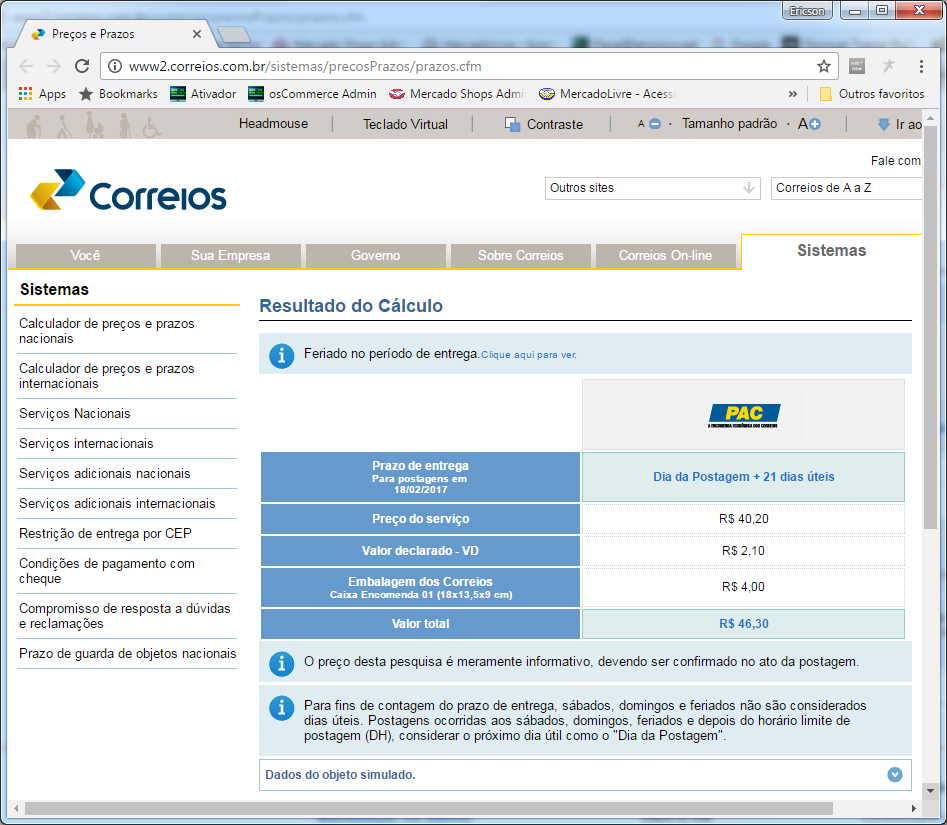Viewport: 947px width, 825px height.
Task: Click the Clique aqui para ver holiday link
Action: pos(528,355)
